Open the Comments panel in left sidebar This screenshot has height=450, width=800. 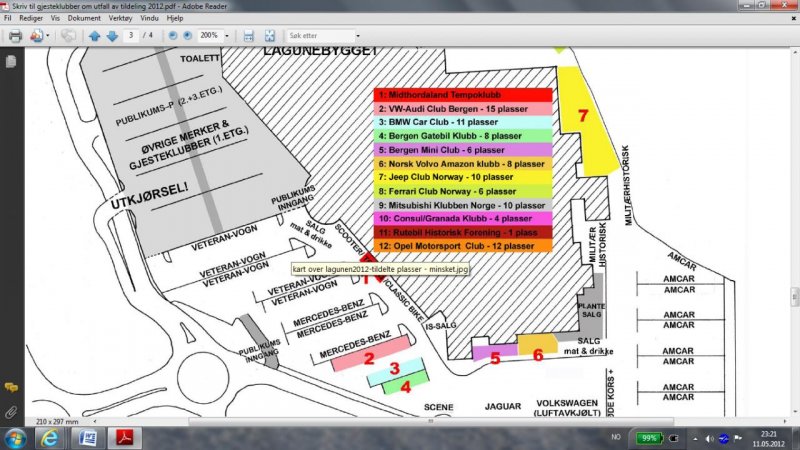pos(10,387)
